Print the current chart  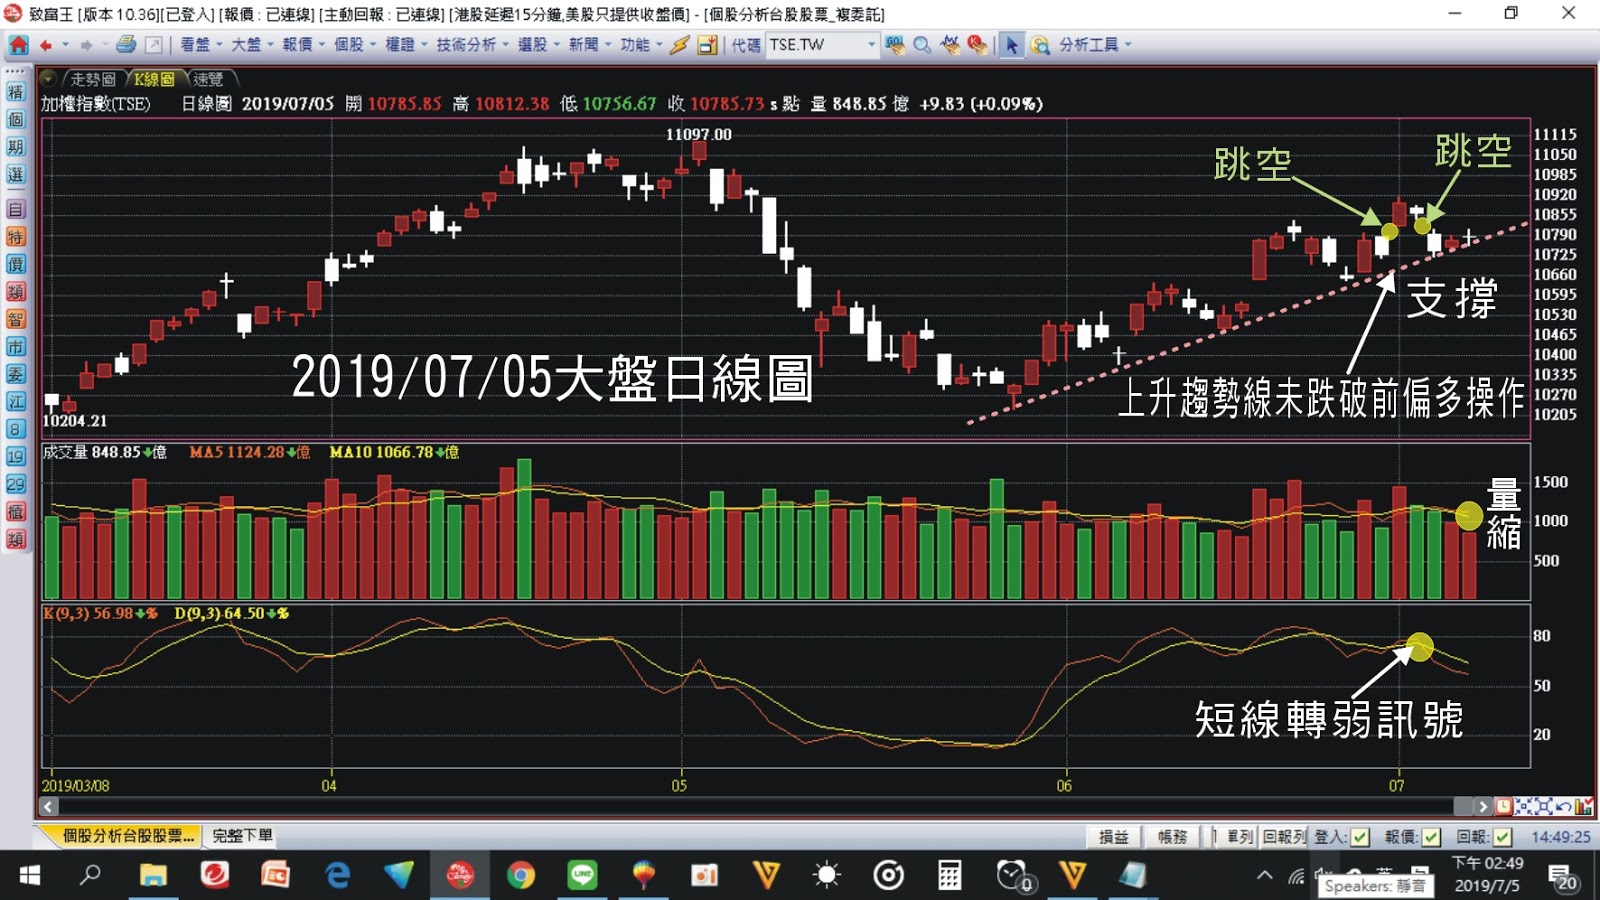click(x=126, y=45)
